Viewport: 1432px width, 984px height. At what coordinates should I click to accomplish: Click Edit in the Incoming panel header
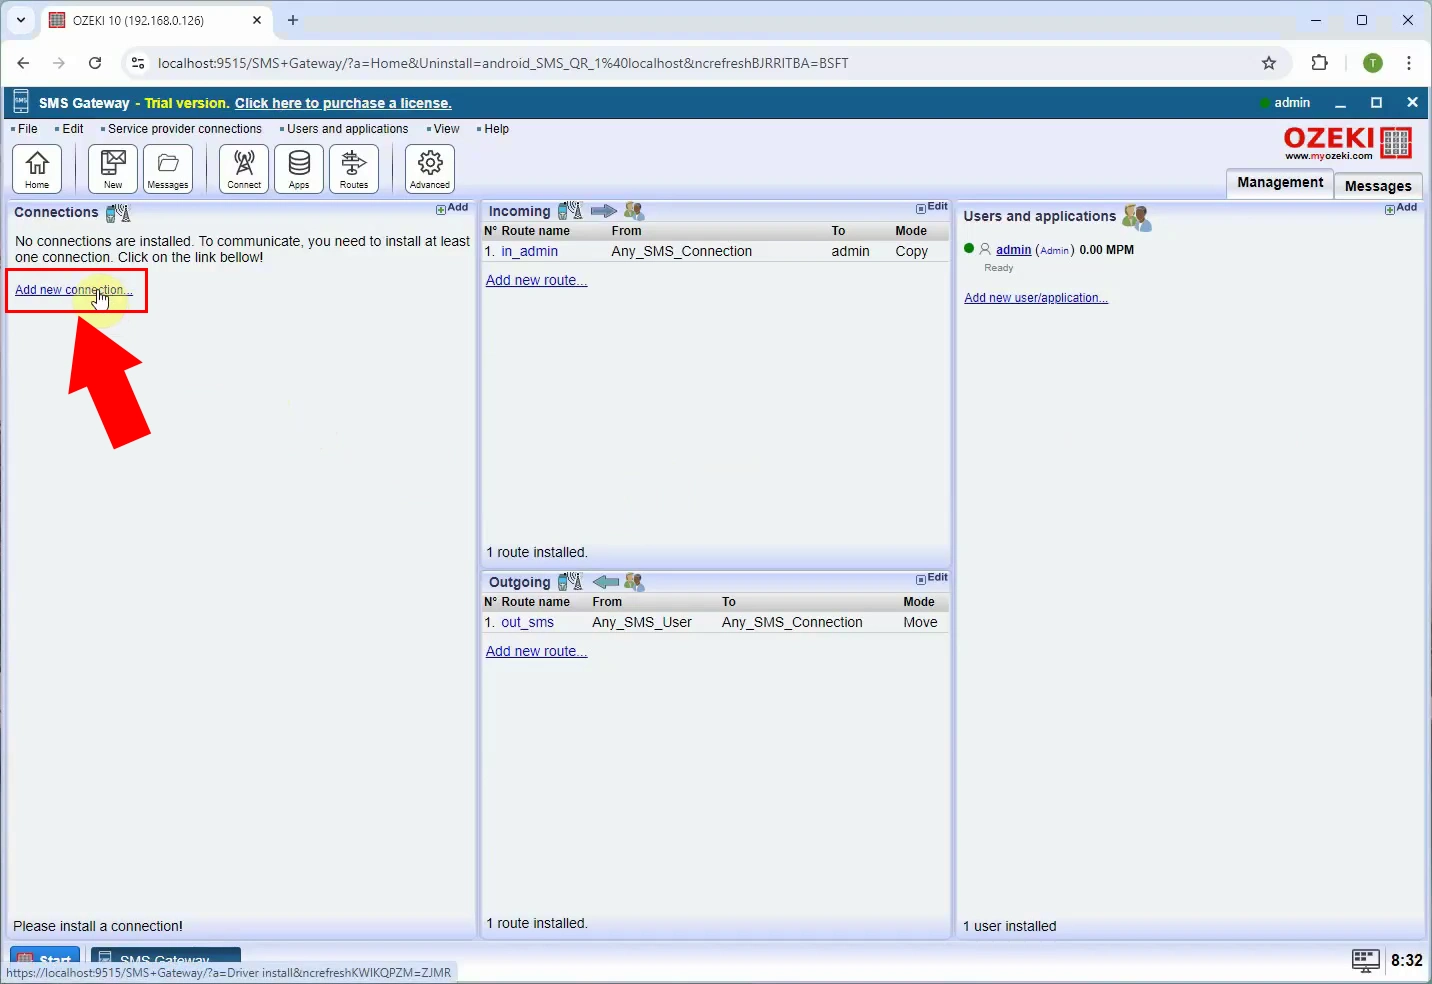pyautogui.click(x=932, y=207)
